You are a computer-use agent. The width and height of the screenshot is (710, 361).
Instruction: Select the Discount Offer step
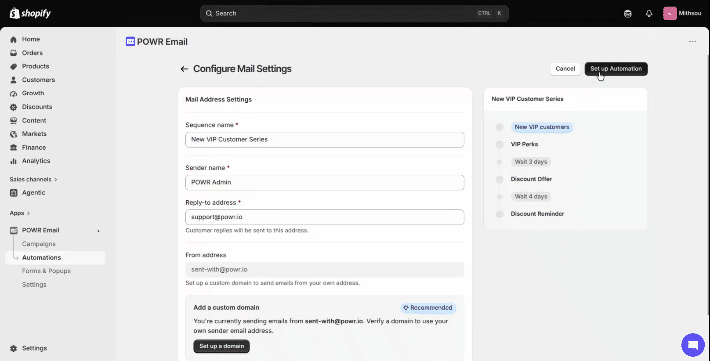coord(531,179)
